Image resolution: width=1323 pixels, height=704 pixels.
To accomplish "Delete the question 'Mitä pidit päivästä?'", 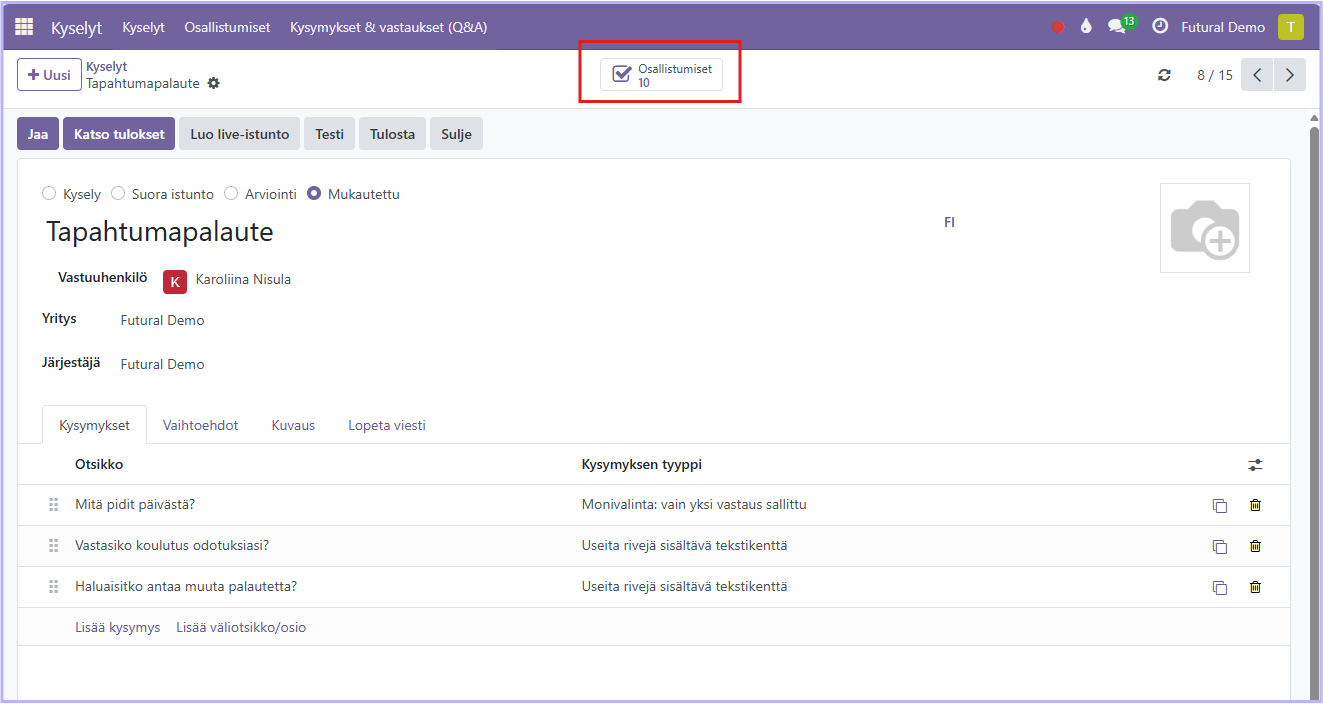I will (x=1255, y=505).
